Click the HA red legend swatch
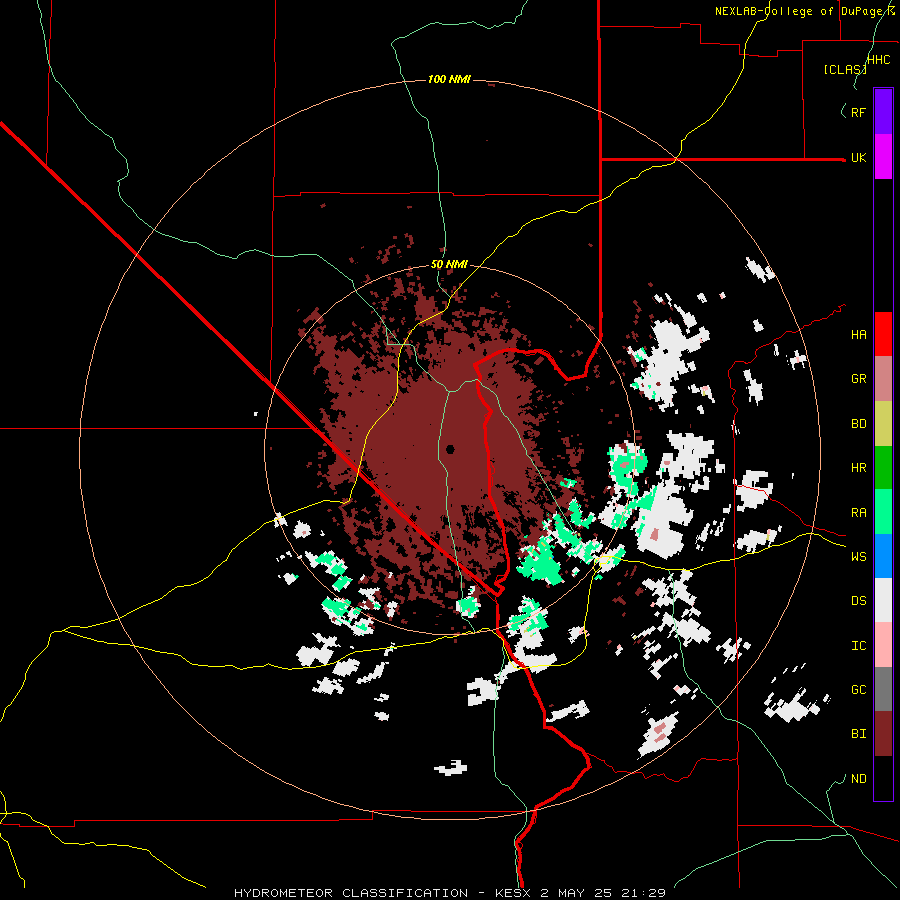Screen dimensions: 900x900 point(883,334)
